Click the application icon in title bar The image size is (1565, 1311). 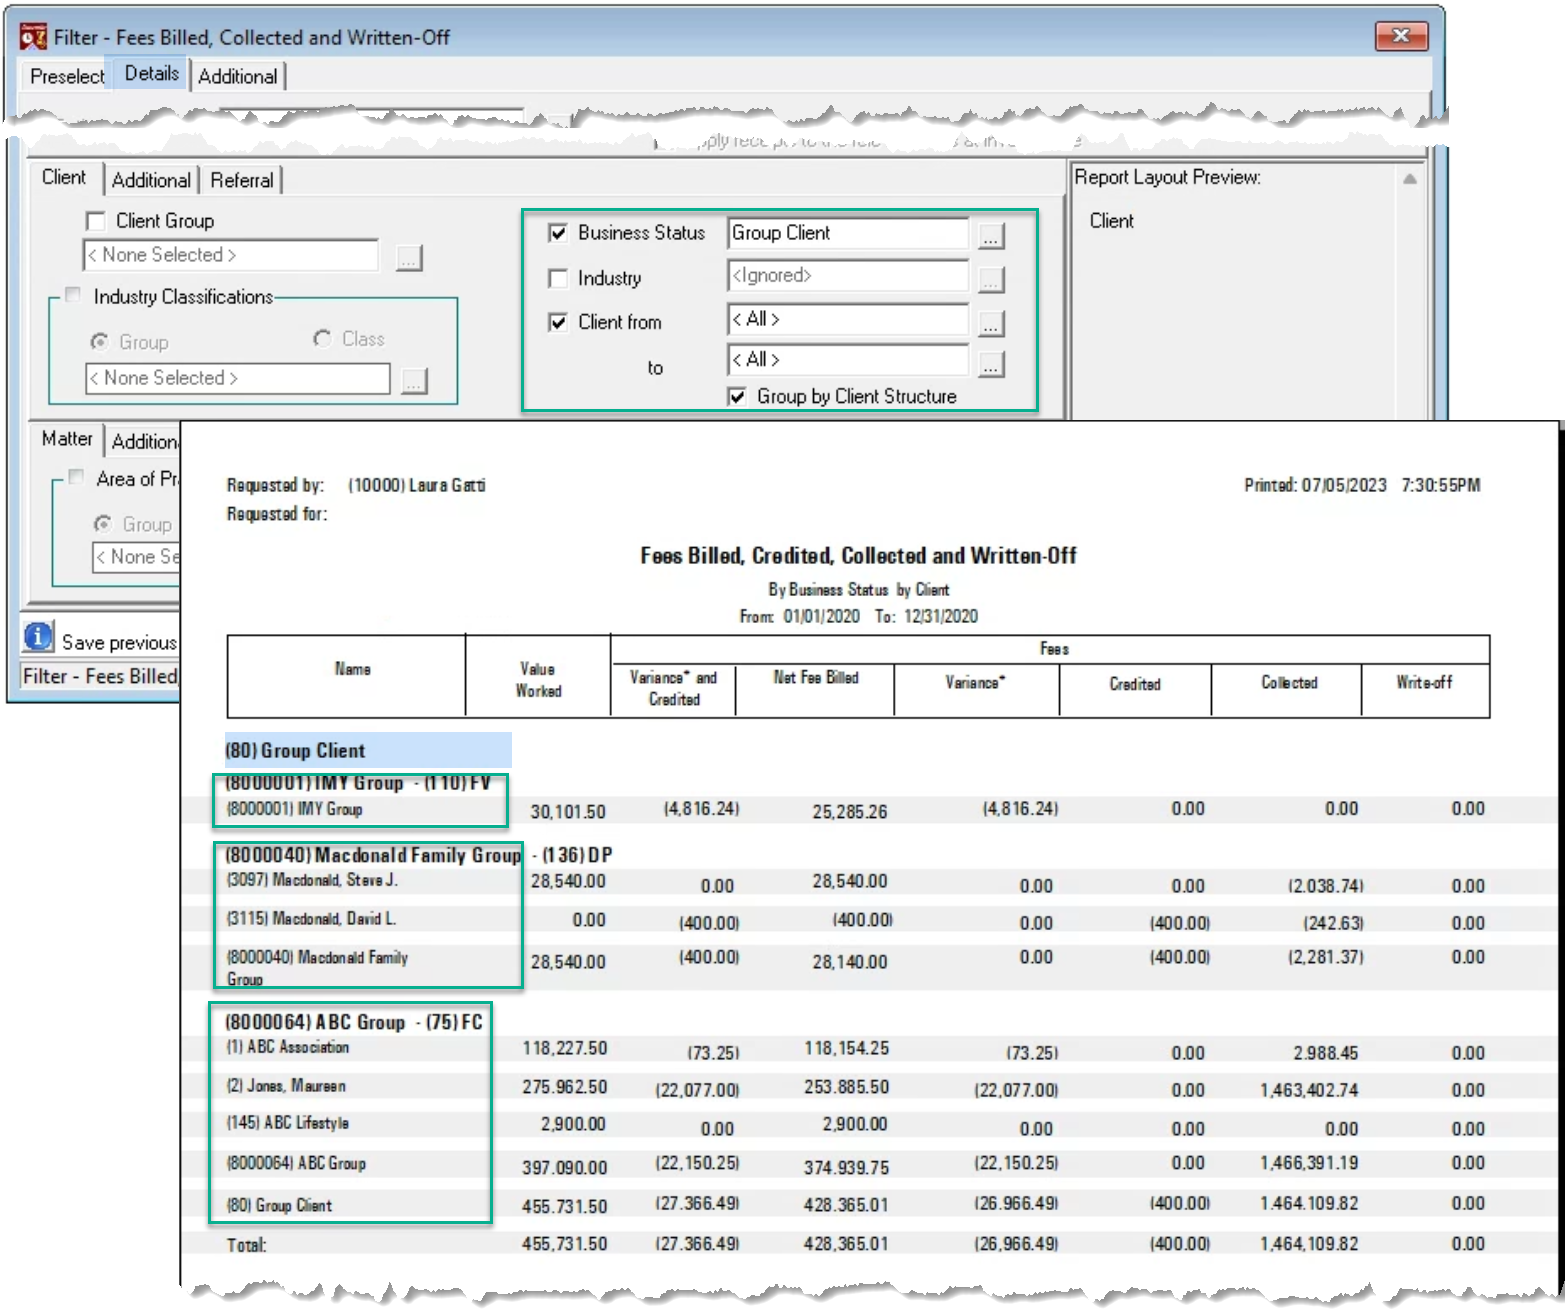coord(33,37)
